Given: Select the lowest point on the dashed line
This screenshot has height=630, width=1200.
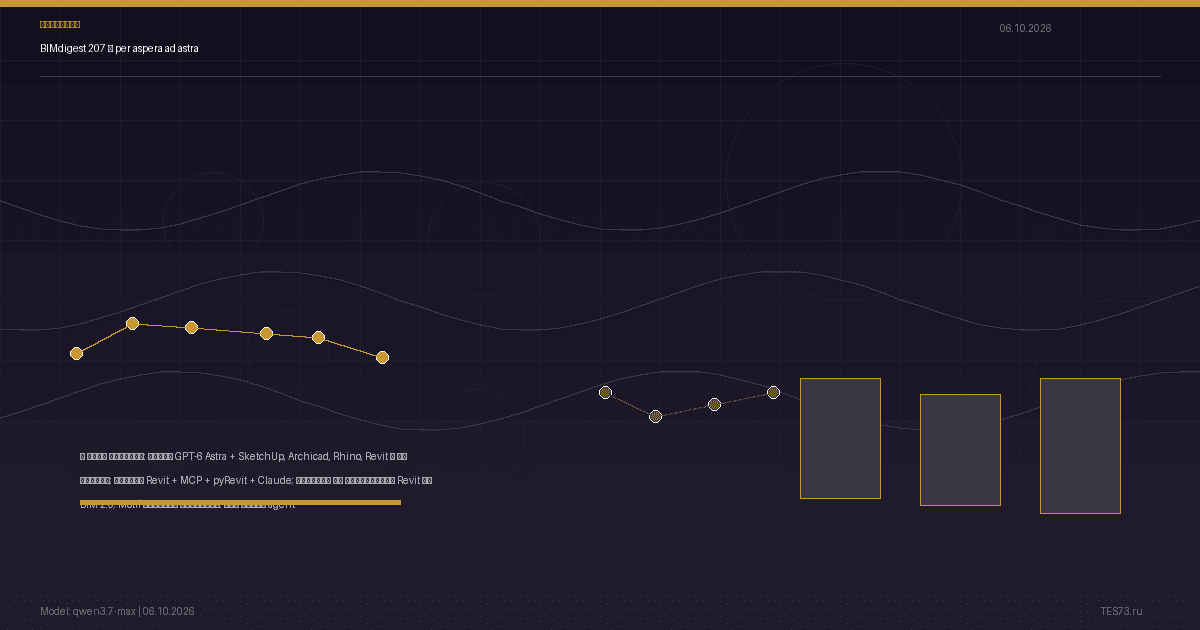Looking at the screenshot, I should click(655, 416).
